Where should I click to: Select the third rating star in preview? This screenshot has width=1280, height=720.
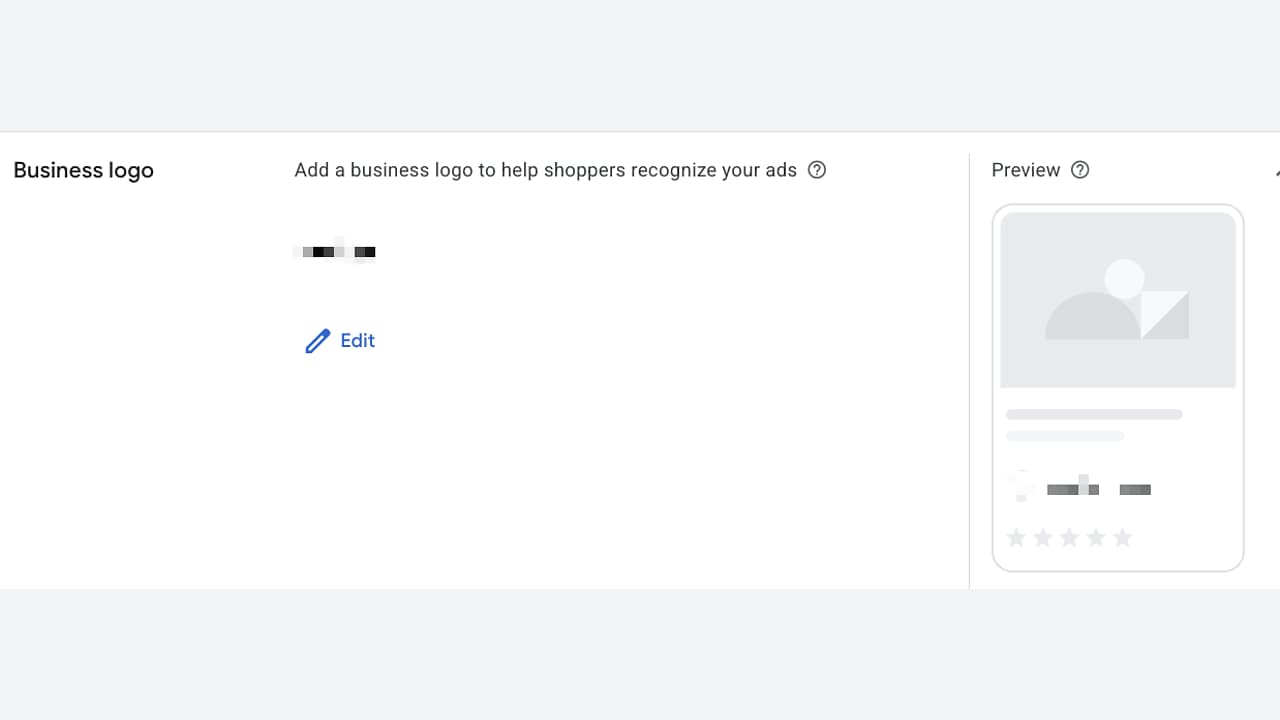click(1069, 538)
